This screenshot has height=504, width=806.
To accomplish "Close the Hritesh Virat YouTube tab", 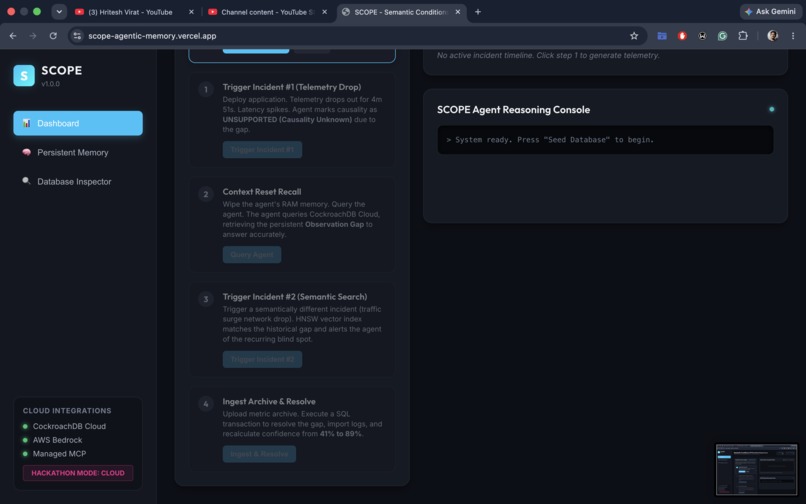I will coord(191,12).
